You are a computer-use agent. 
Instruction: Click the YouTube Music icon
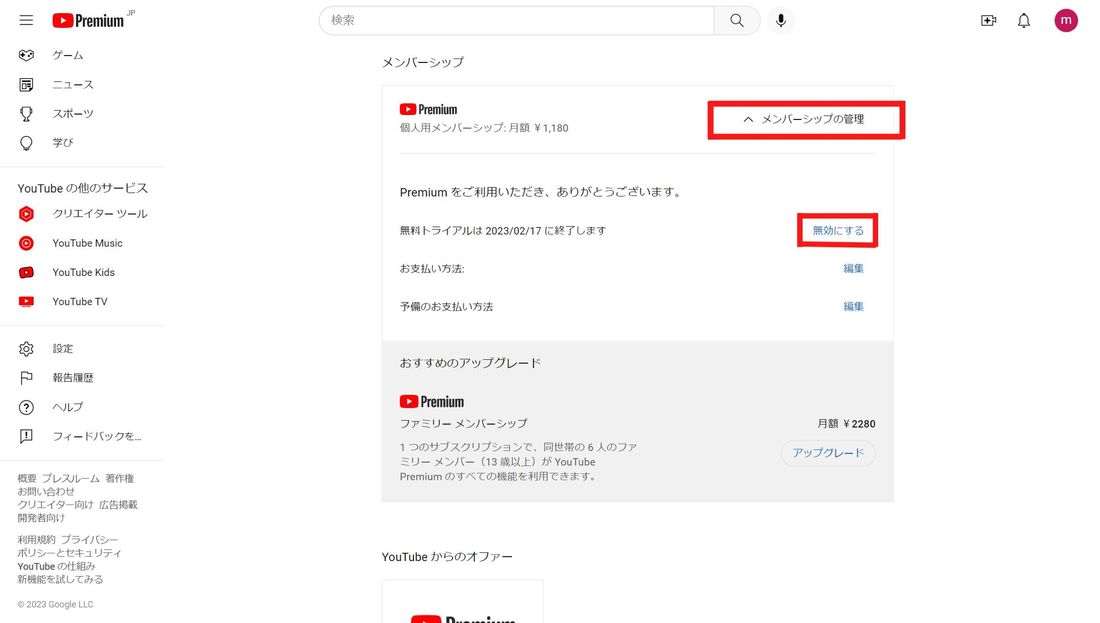pyautogui.click(x=26, y=243)
